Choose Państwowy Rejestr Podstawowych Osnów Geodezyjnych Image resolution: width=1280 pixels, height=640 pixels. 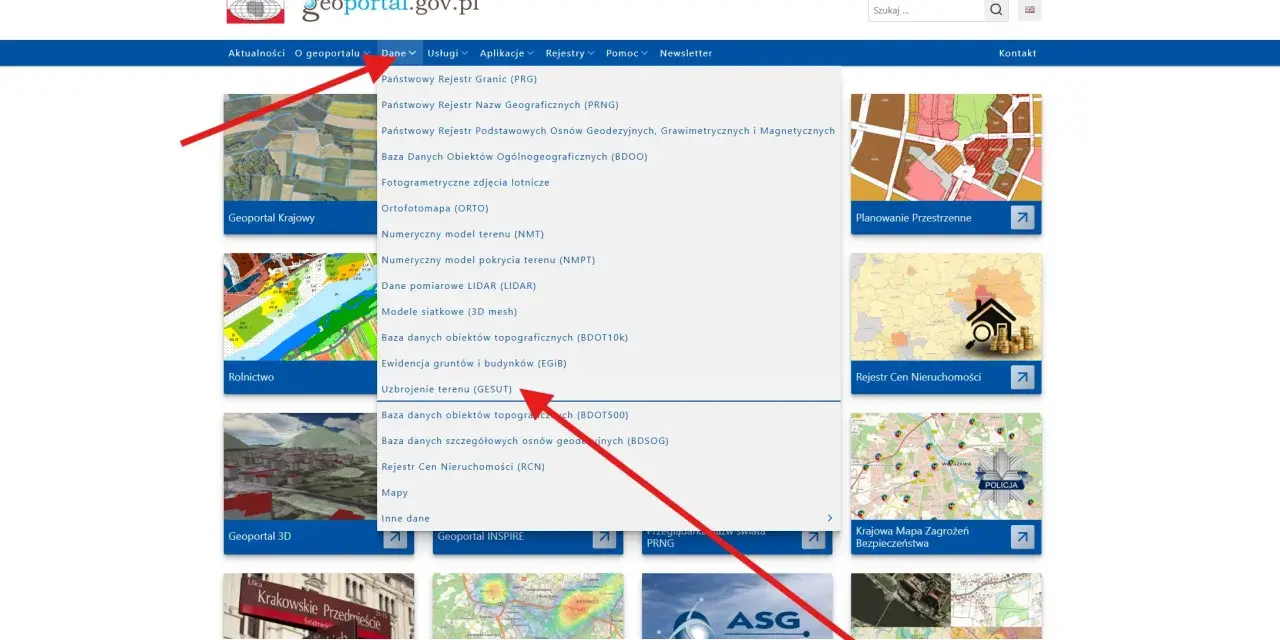pos(609,131)
